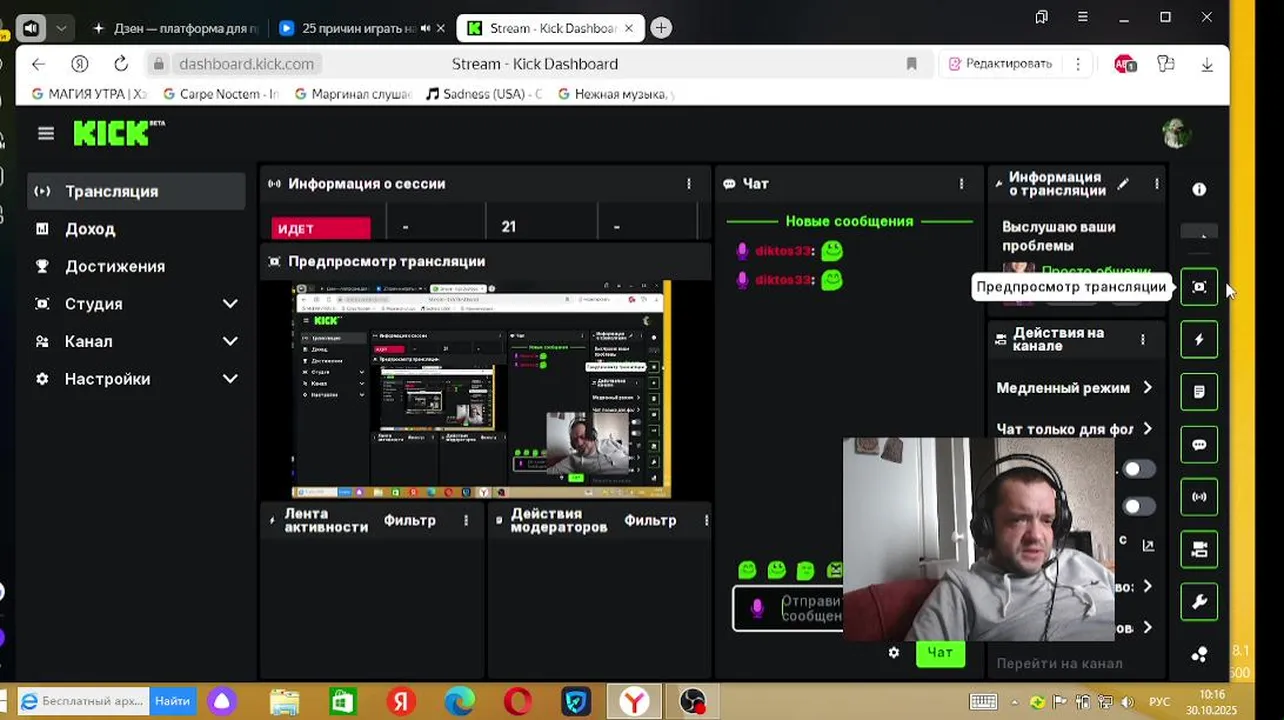Toggle the lower switch in channel actions
The width and height of the screenshot is (1284, 720).
[1138, 506]
